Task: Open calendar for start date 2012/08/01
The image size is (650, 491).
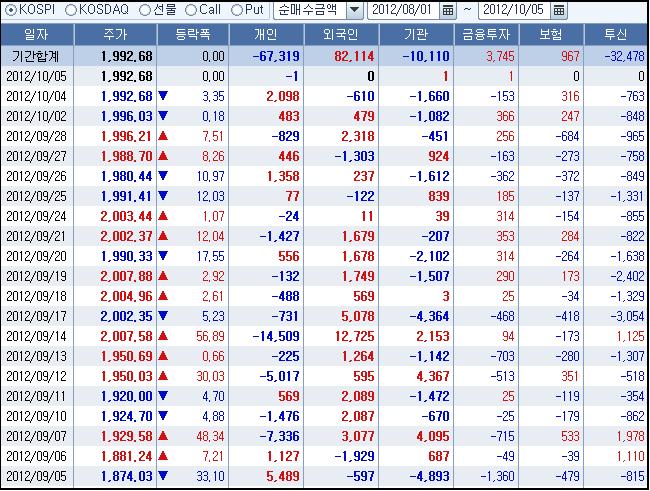Action: [448, 10]
